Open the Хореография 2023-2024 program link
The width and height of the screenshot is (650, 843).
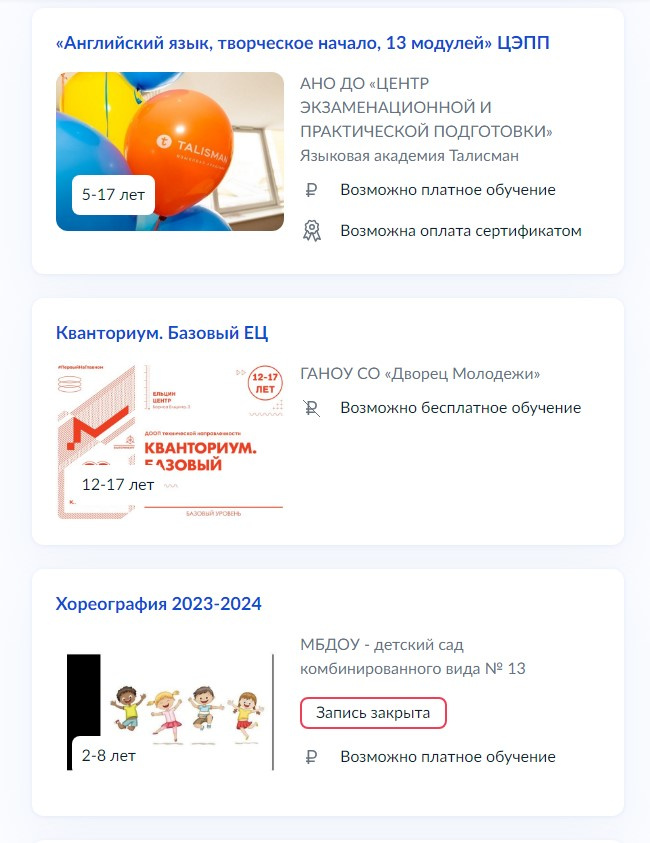159,604
